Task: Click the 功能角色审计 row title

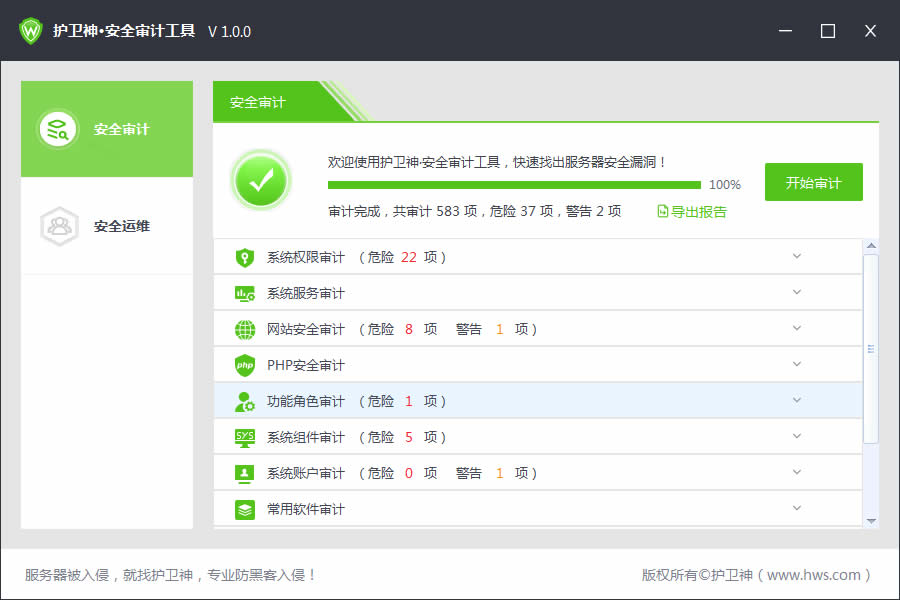Action: click(306, 401)
